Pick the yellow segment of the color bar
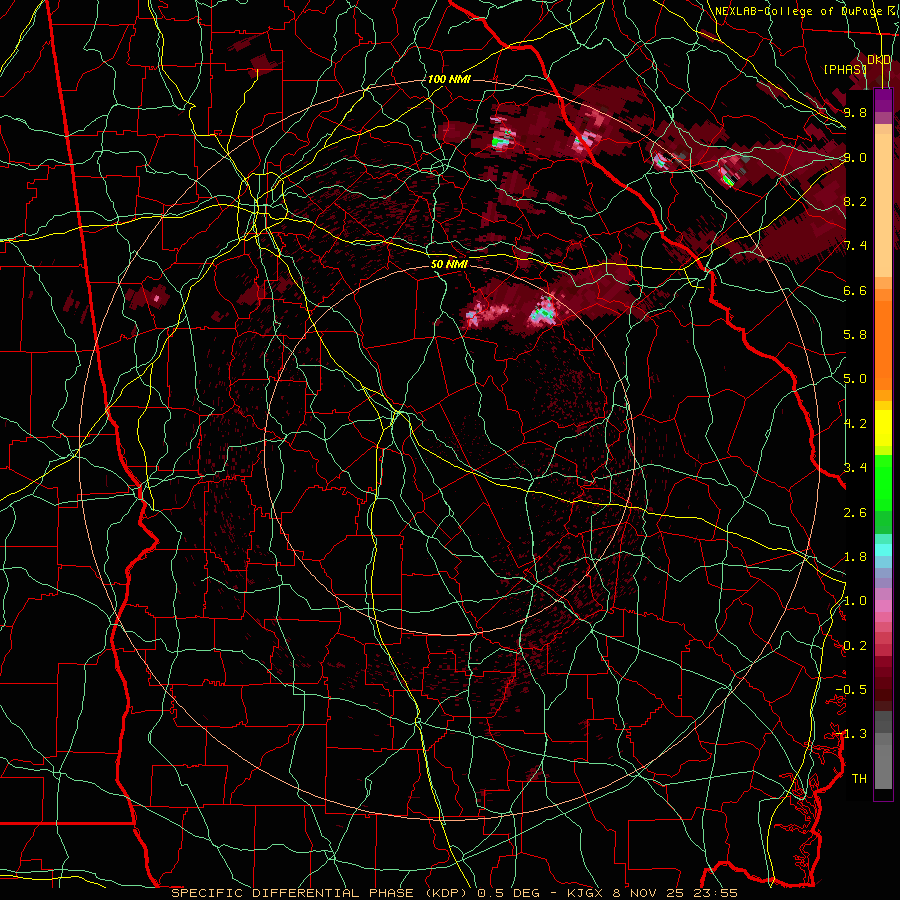The height and width of the screenshot is (900, 900). (x=883, y=428)
